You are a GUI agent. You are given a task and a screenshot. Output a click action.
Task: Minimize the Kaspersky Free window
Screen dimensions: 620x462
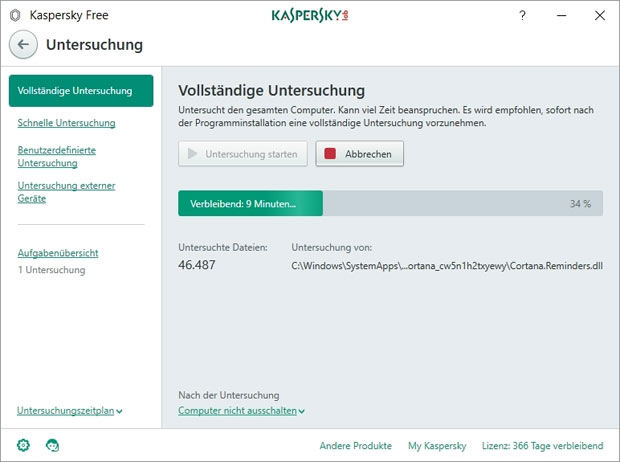coord(561,15)
